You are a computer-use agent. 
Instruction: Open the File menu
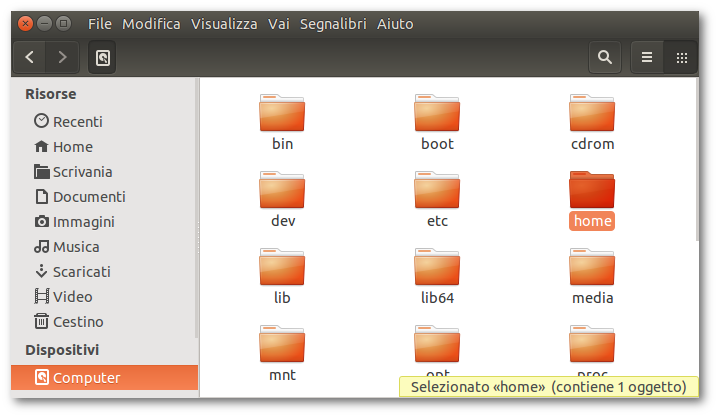[100, 23]
